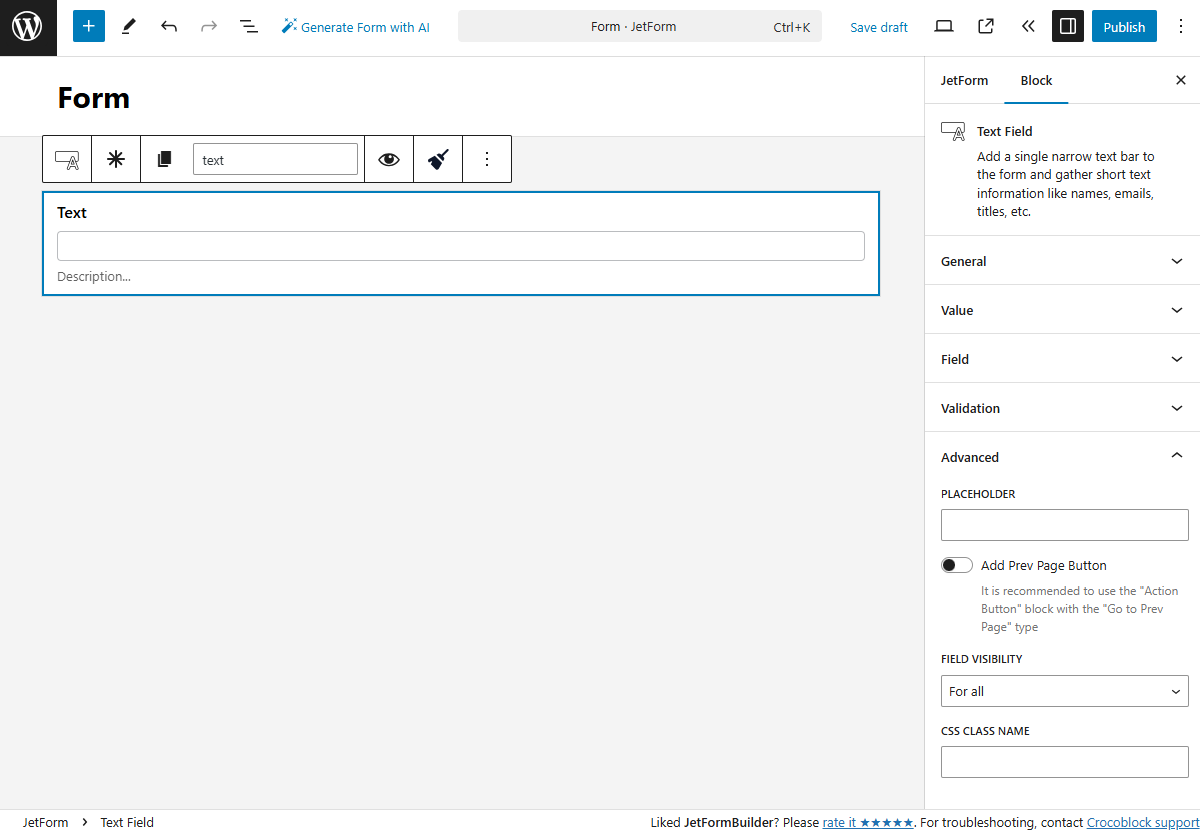
Task: Toggle field visibility eye icon
Action: click(389, 159)
